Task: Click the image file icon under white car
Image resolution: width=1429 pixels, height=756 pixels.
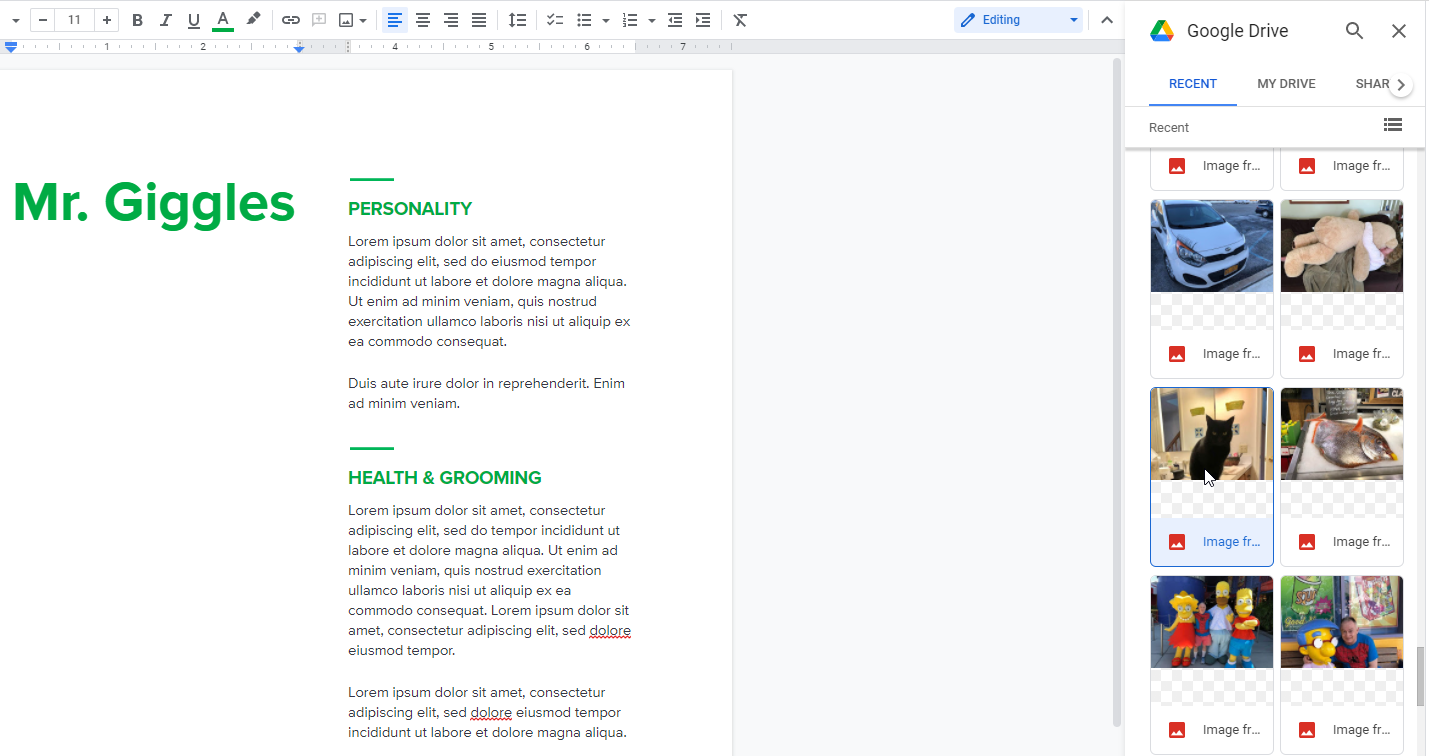Action: click(1177, 354)
